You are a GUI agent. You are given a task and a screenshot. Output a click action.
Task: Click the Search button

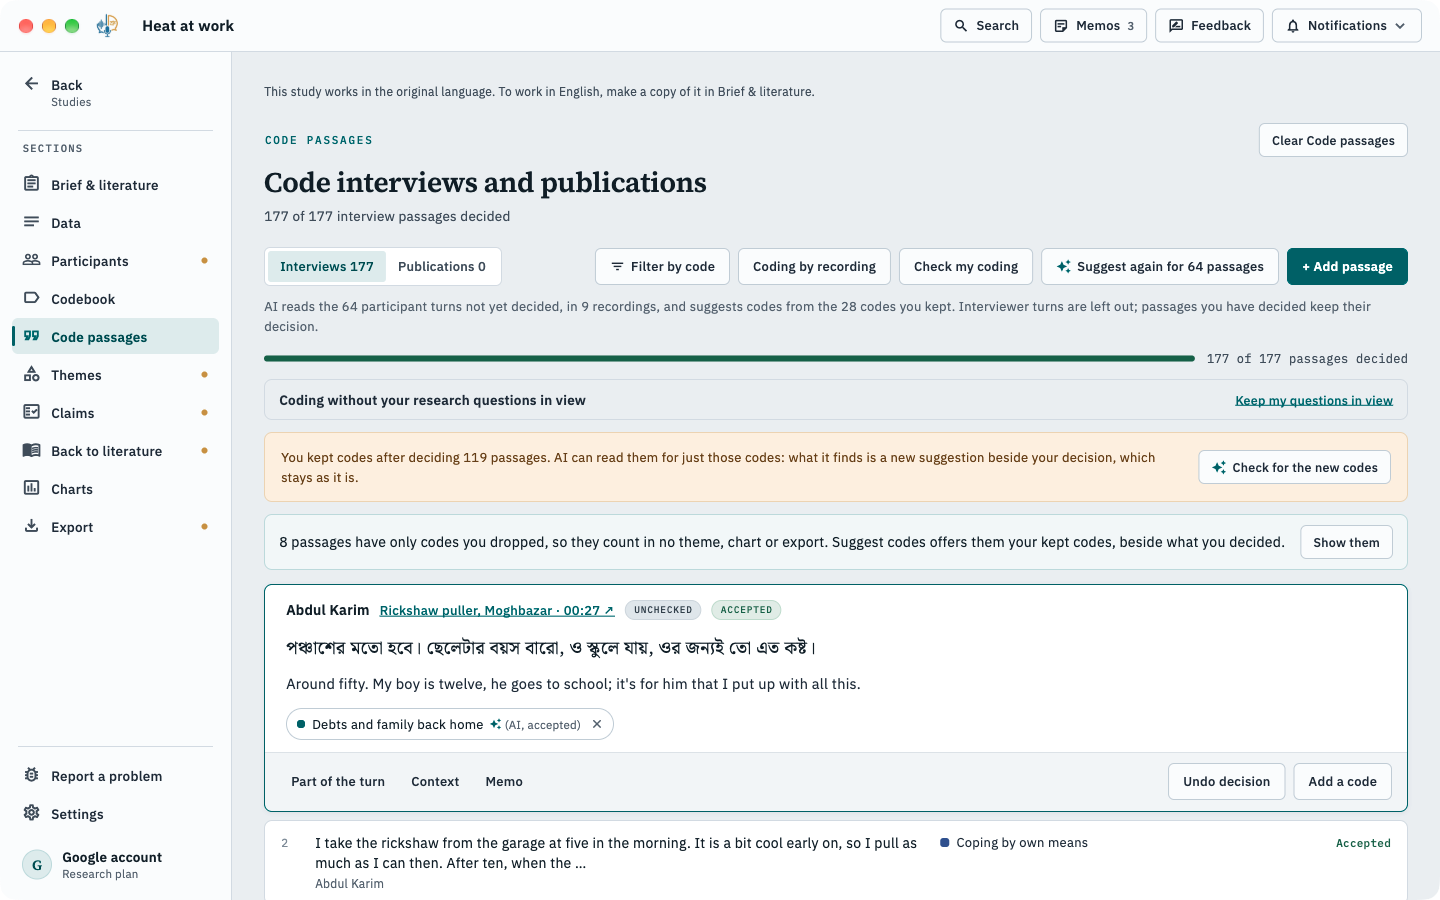pyautogui.click(x=986, y=26)
